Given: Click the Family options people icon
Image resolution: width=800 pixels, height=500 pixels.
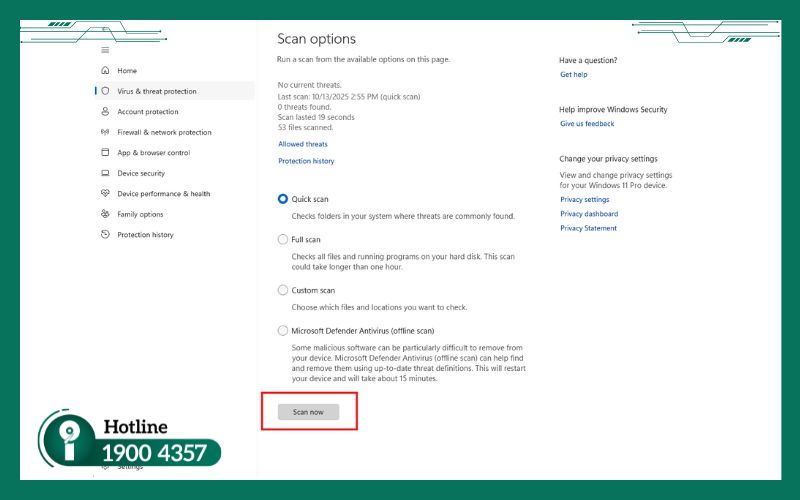Looking at the screenshot, I should pyautogui.click(x=105, y=214).
